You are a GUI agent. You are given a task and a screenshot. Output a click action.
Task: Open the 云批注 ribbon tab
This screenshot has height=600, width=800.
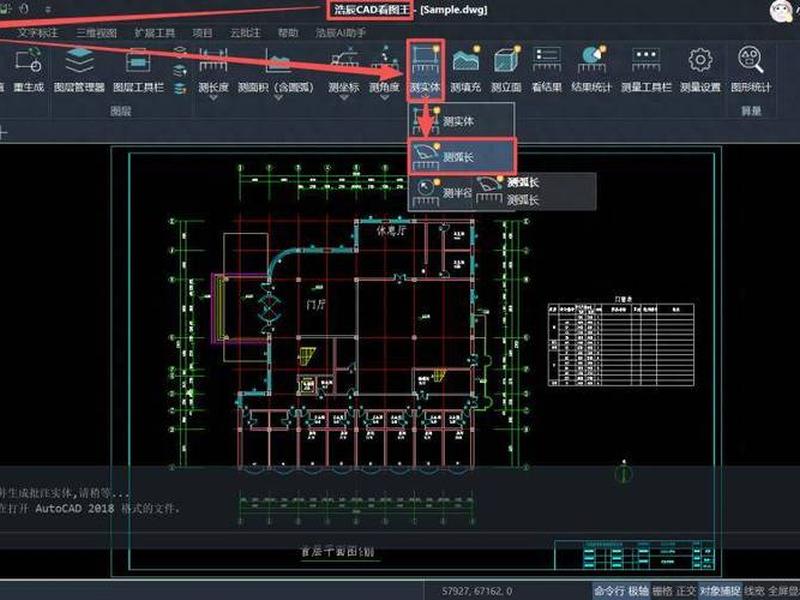coord(245,33)
